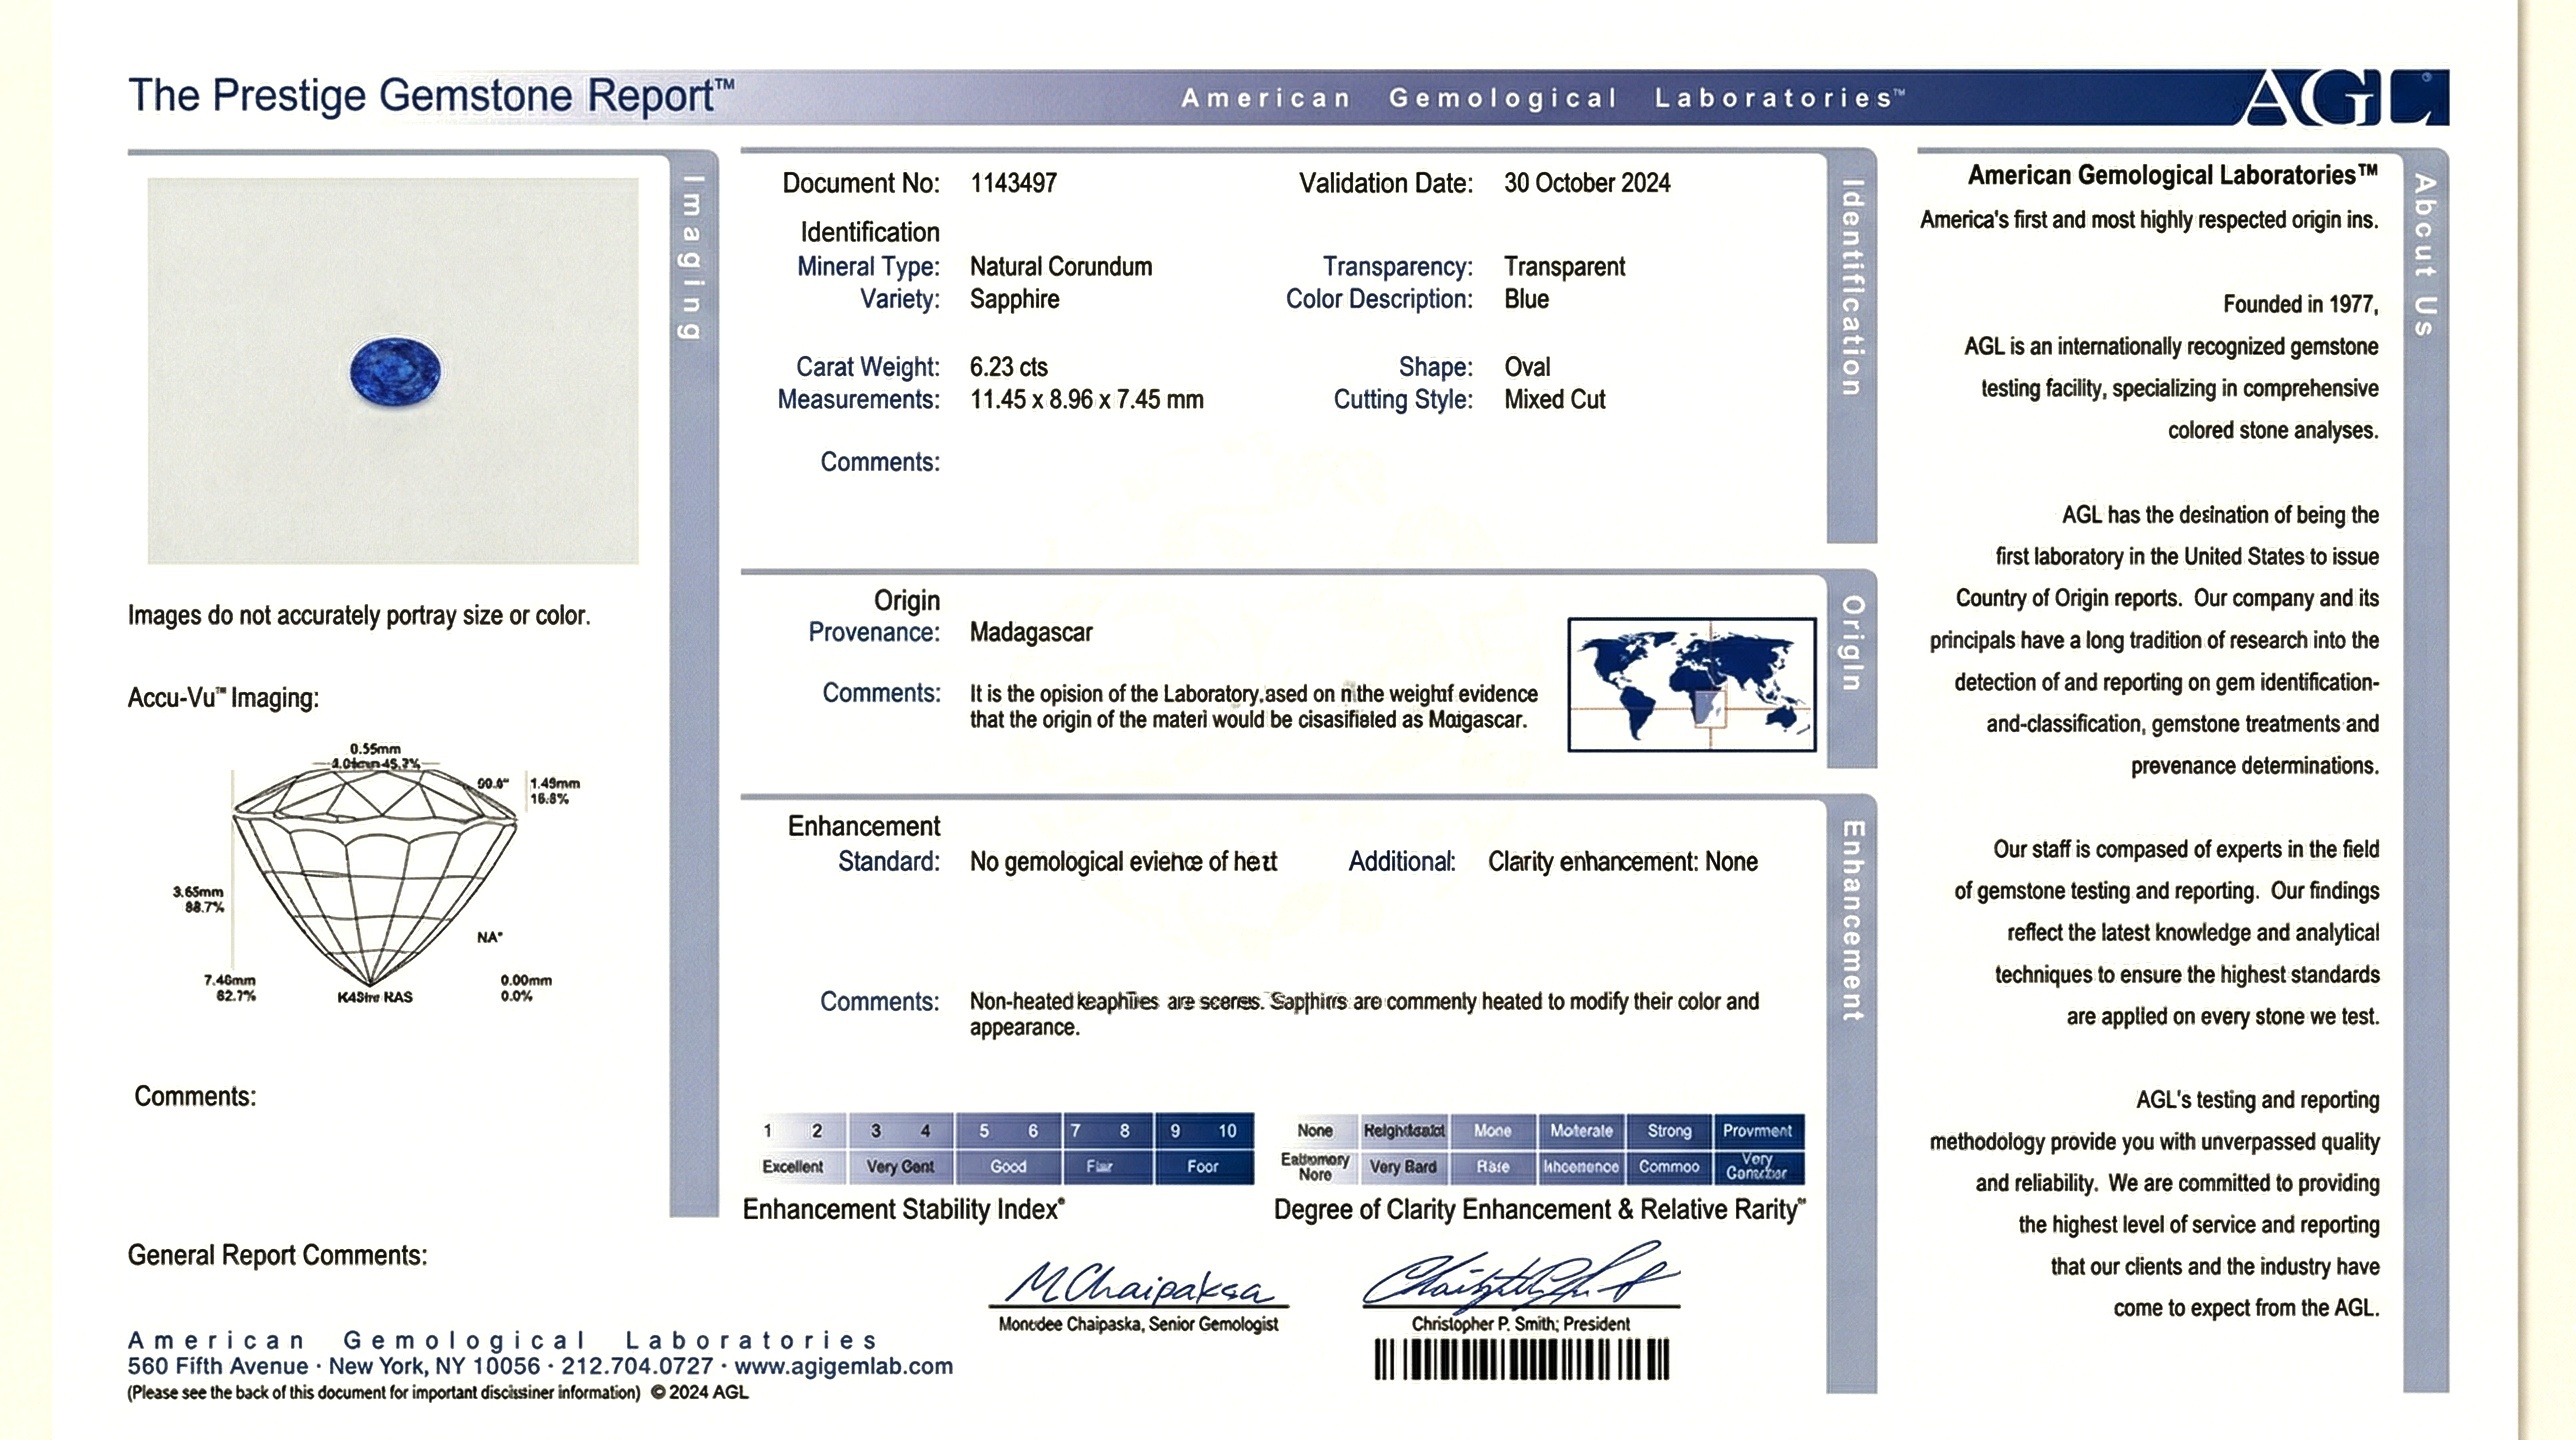Click the 1.49mm 16.8% diagram label
The height and width of the screenshot is (1440, 2576).
click(x=555, y=791)
